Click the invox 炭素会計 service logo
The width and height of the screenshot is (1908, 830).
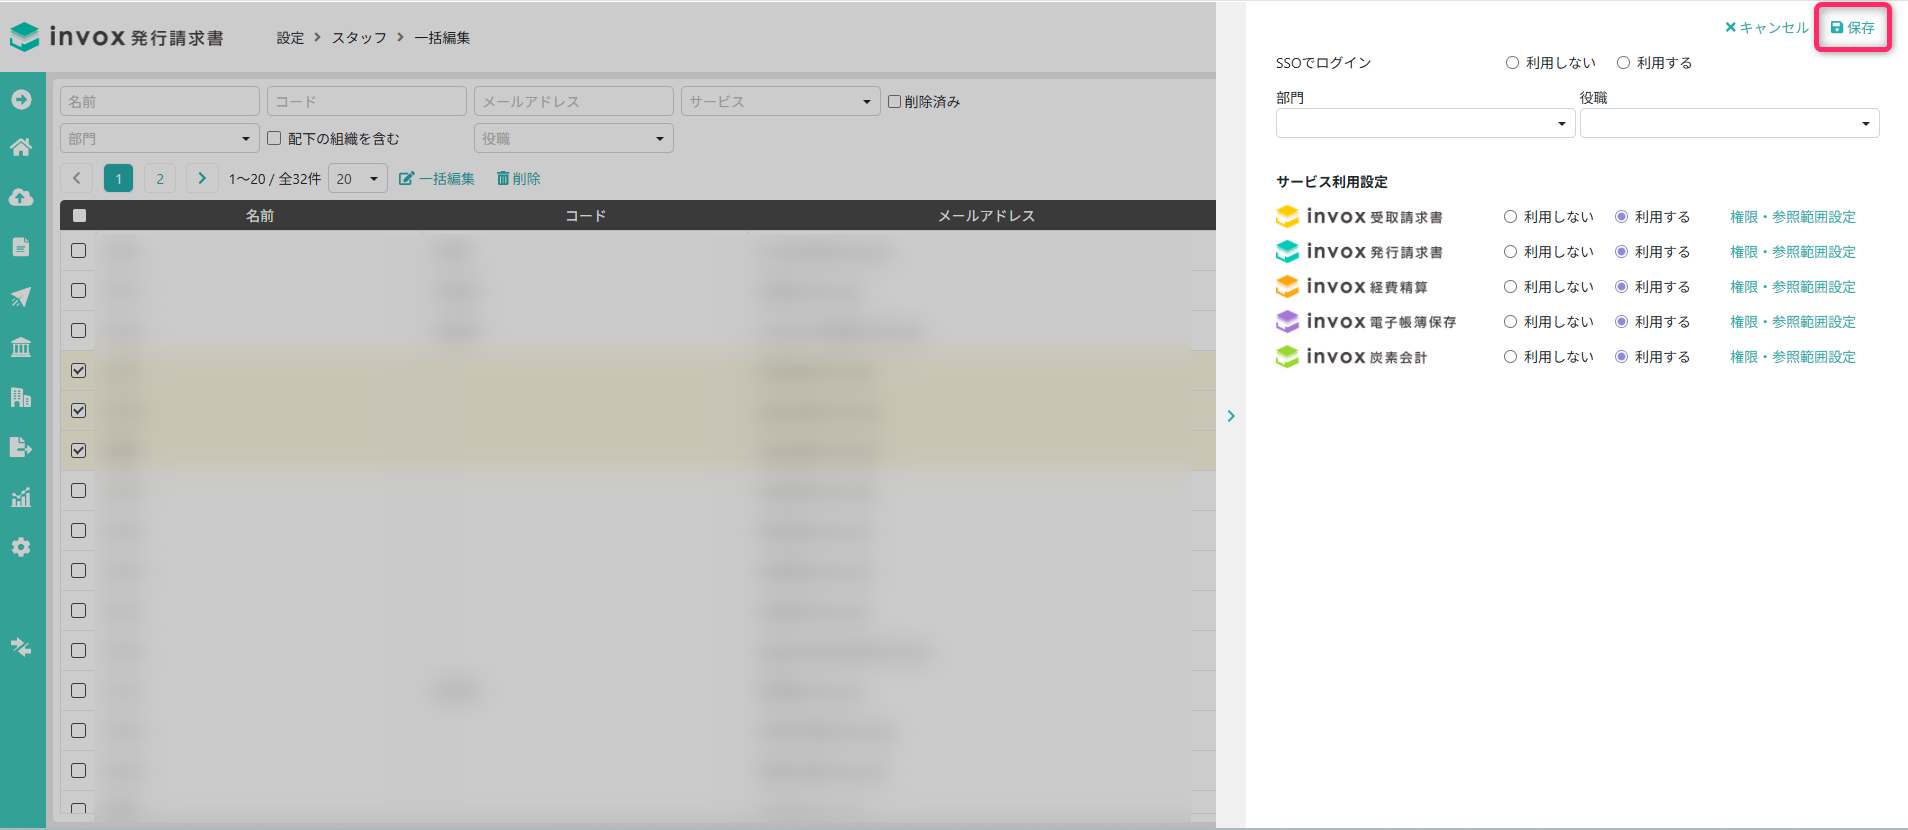(x=1352, y=357)
